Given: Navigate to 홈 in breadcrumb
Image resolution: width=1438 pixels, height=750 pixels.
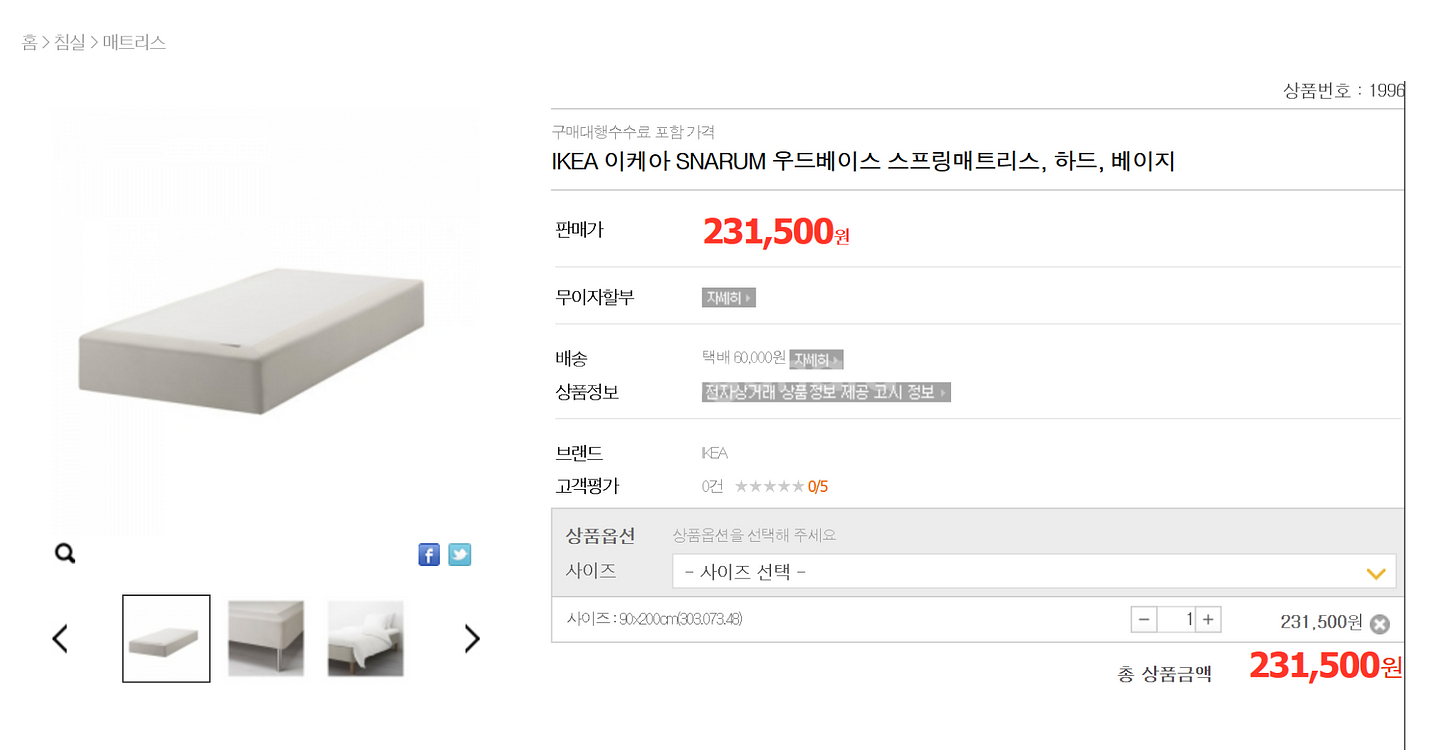Looking at the screenshot, I should point(30,42).
